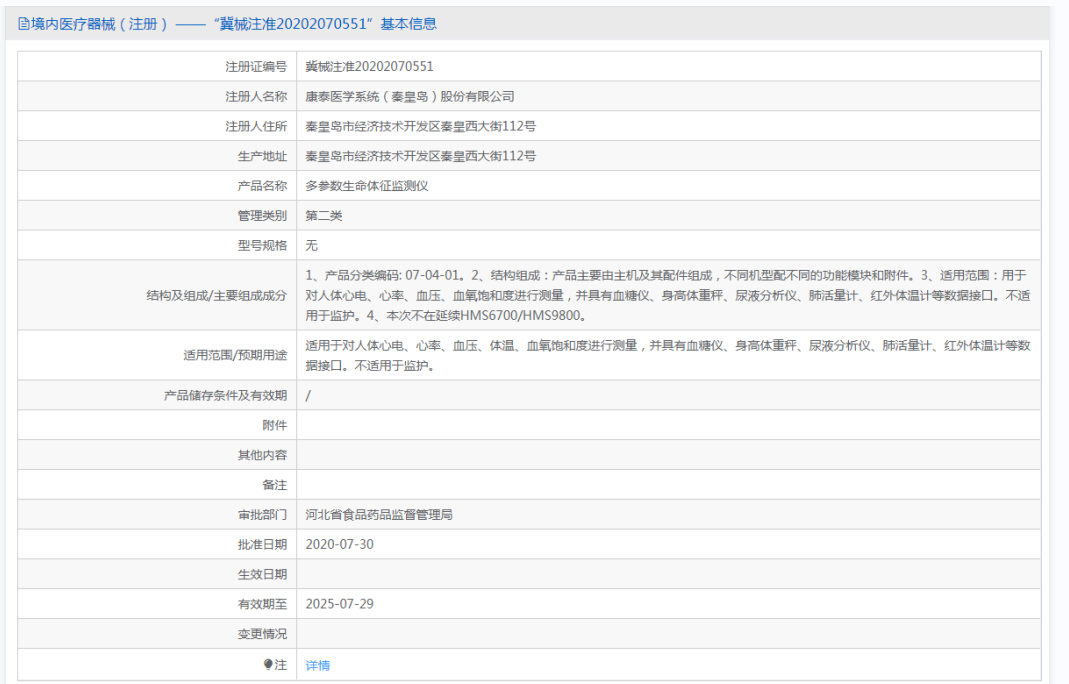This screenshot has width=1069, height=684.
Task: Click approval date 2020-07-30
Action: click(339, 544)
